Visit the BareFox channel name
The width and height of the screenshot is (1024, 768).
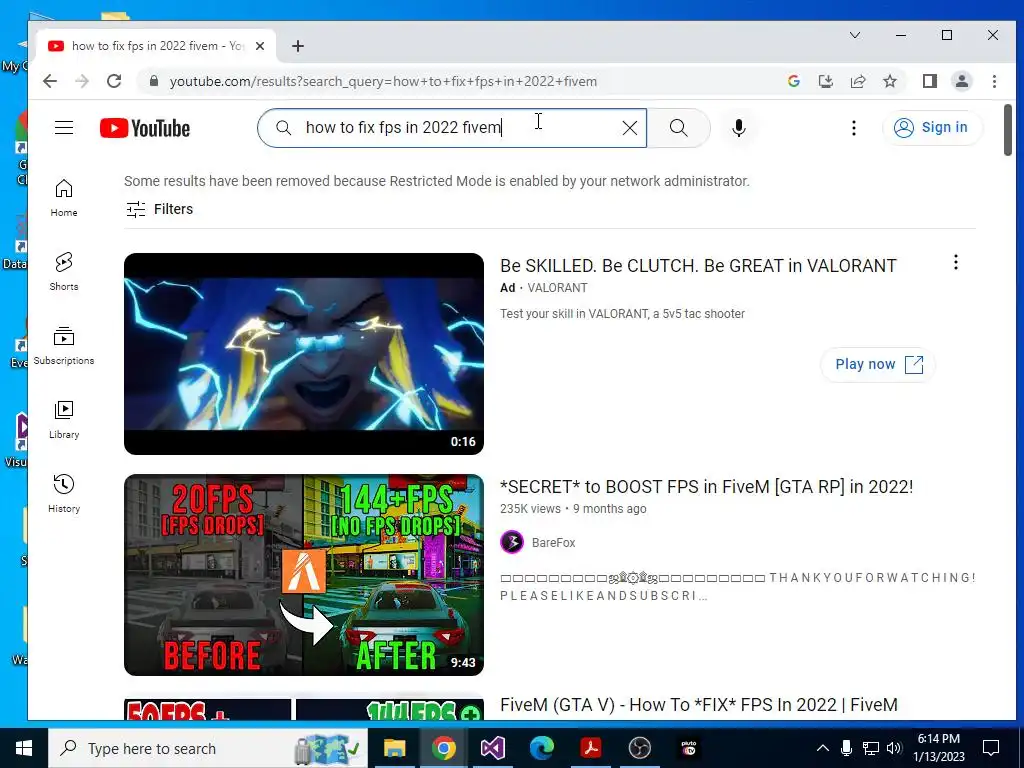click(553, 543)
